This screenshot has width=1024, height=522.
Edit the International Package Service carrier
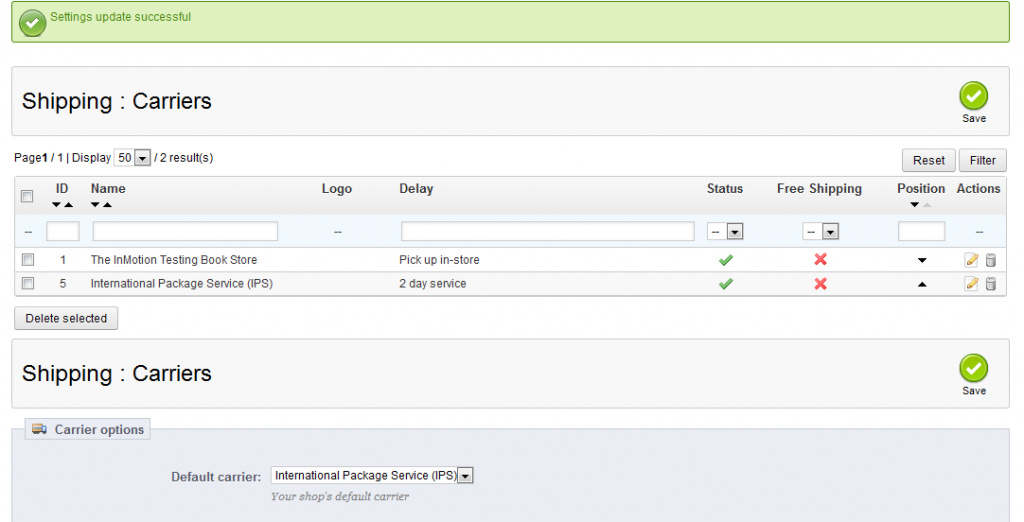[971, 284]
